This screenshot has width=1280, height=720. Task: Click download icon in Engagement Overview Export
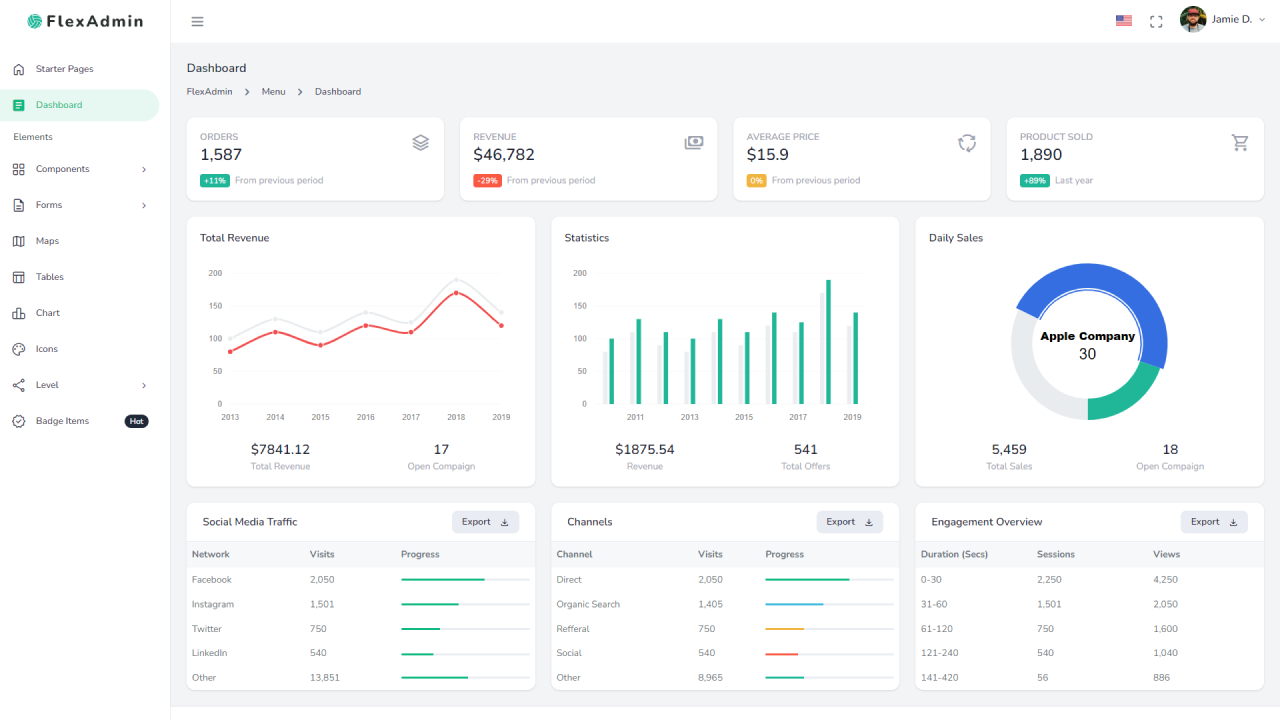pyautogui.click(x=1233, y=522)
